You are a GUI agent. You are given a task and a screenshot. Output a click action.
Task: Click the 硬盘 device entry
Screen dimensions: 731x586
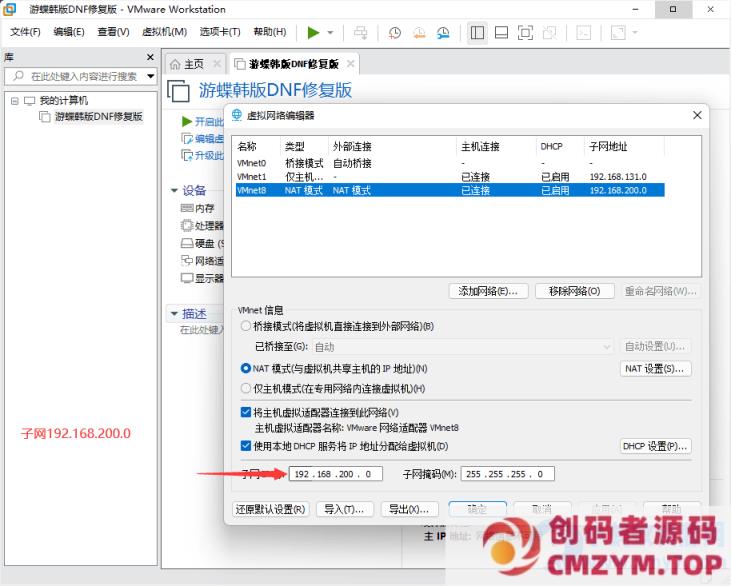202,243
